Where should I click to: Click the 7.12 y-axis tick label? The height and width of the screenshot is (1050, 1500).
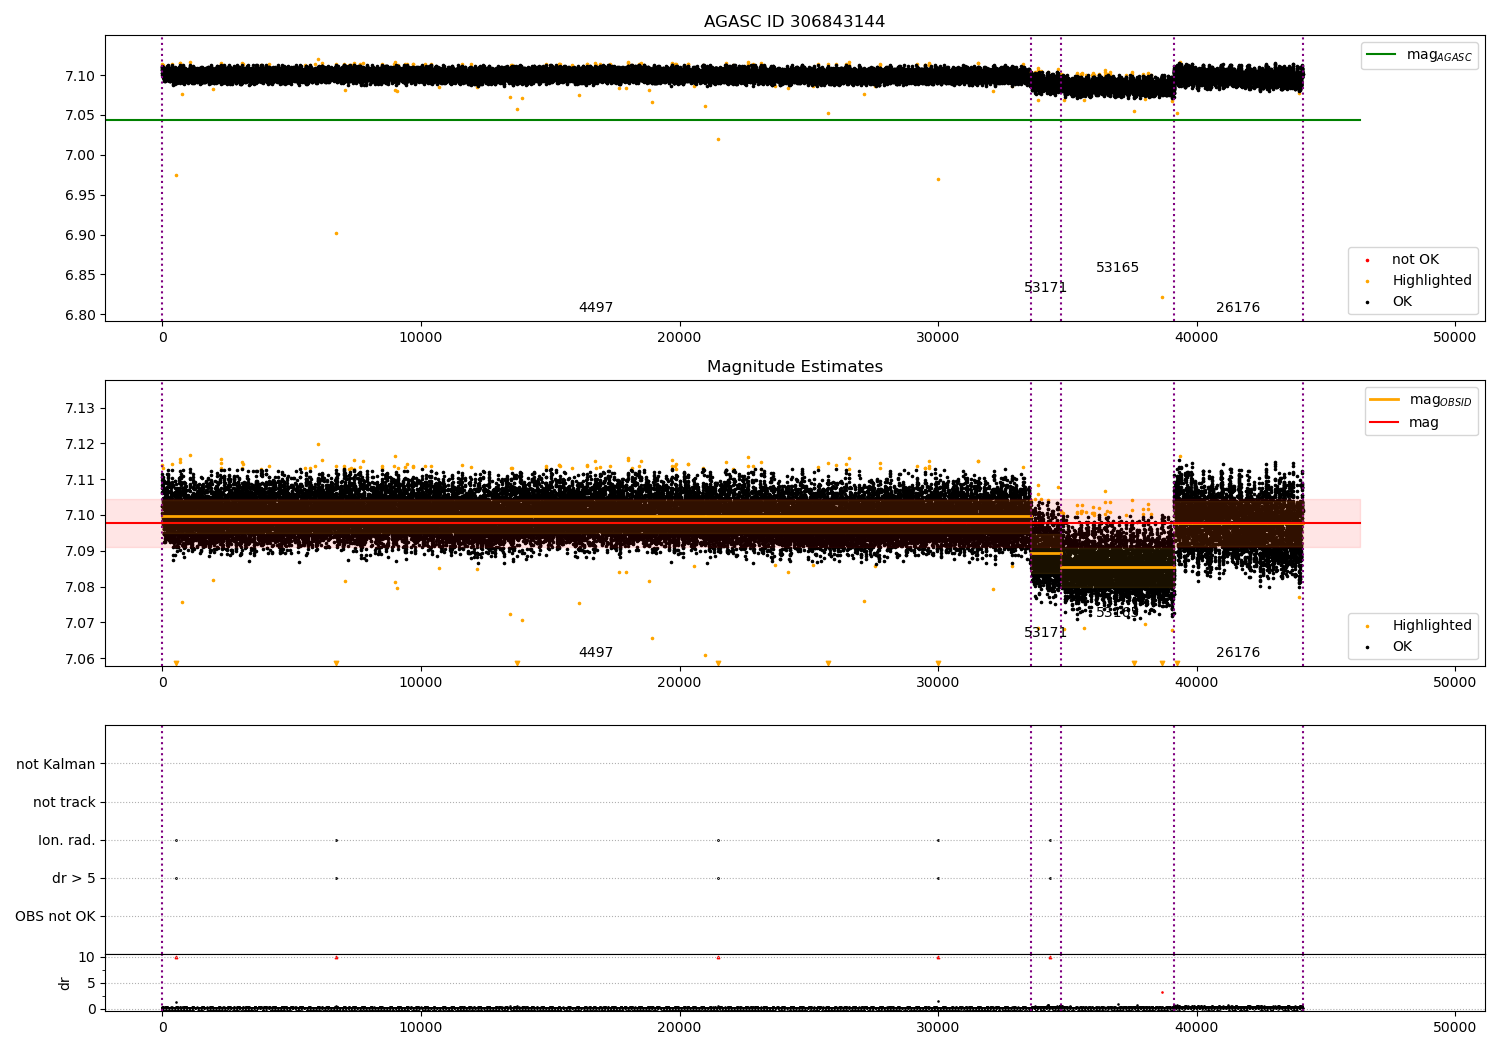coord(80,445)
